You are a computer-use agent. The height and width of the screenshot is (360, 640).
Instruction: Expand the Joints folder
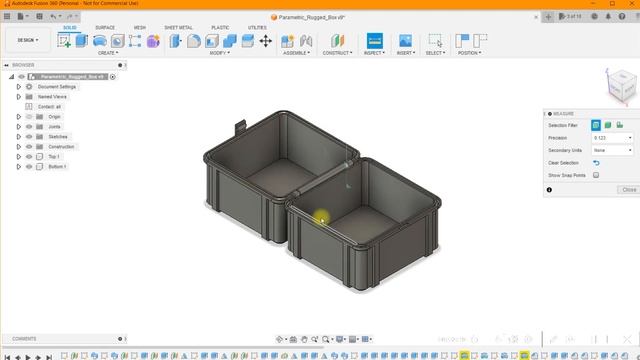tap(18, 127)
